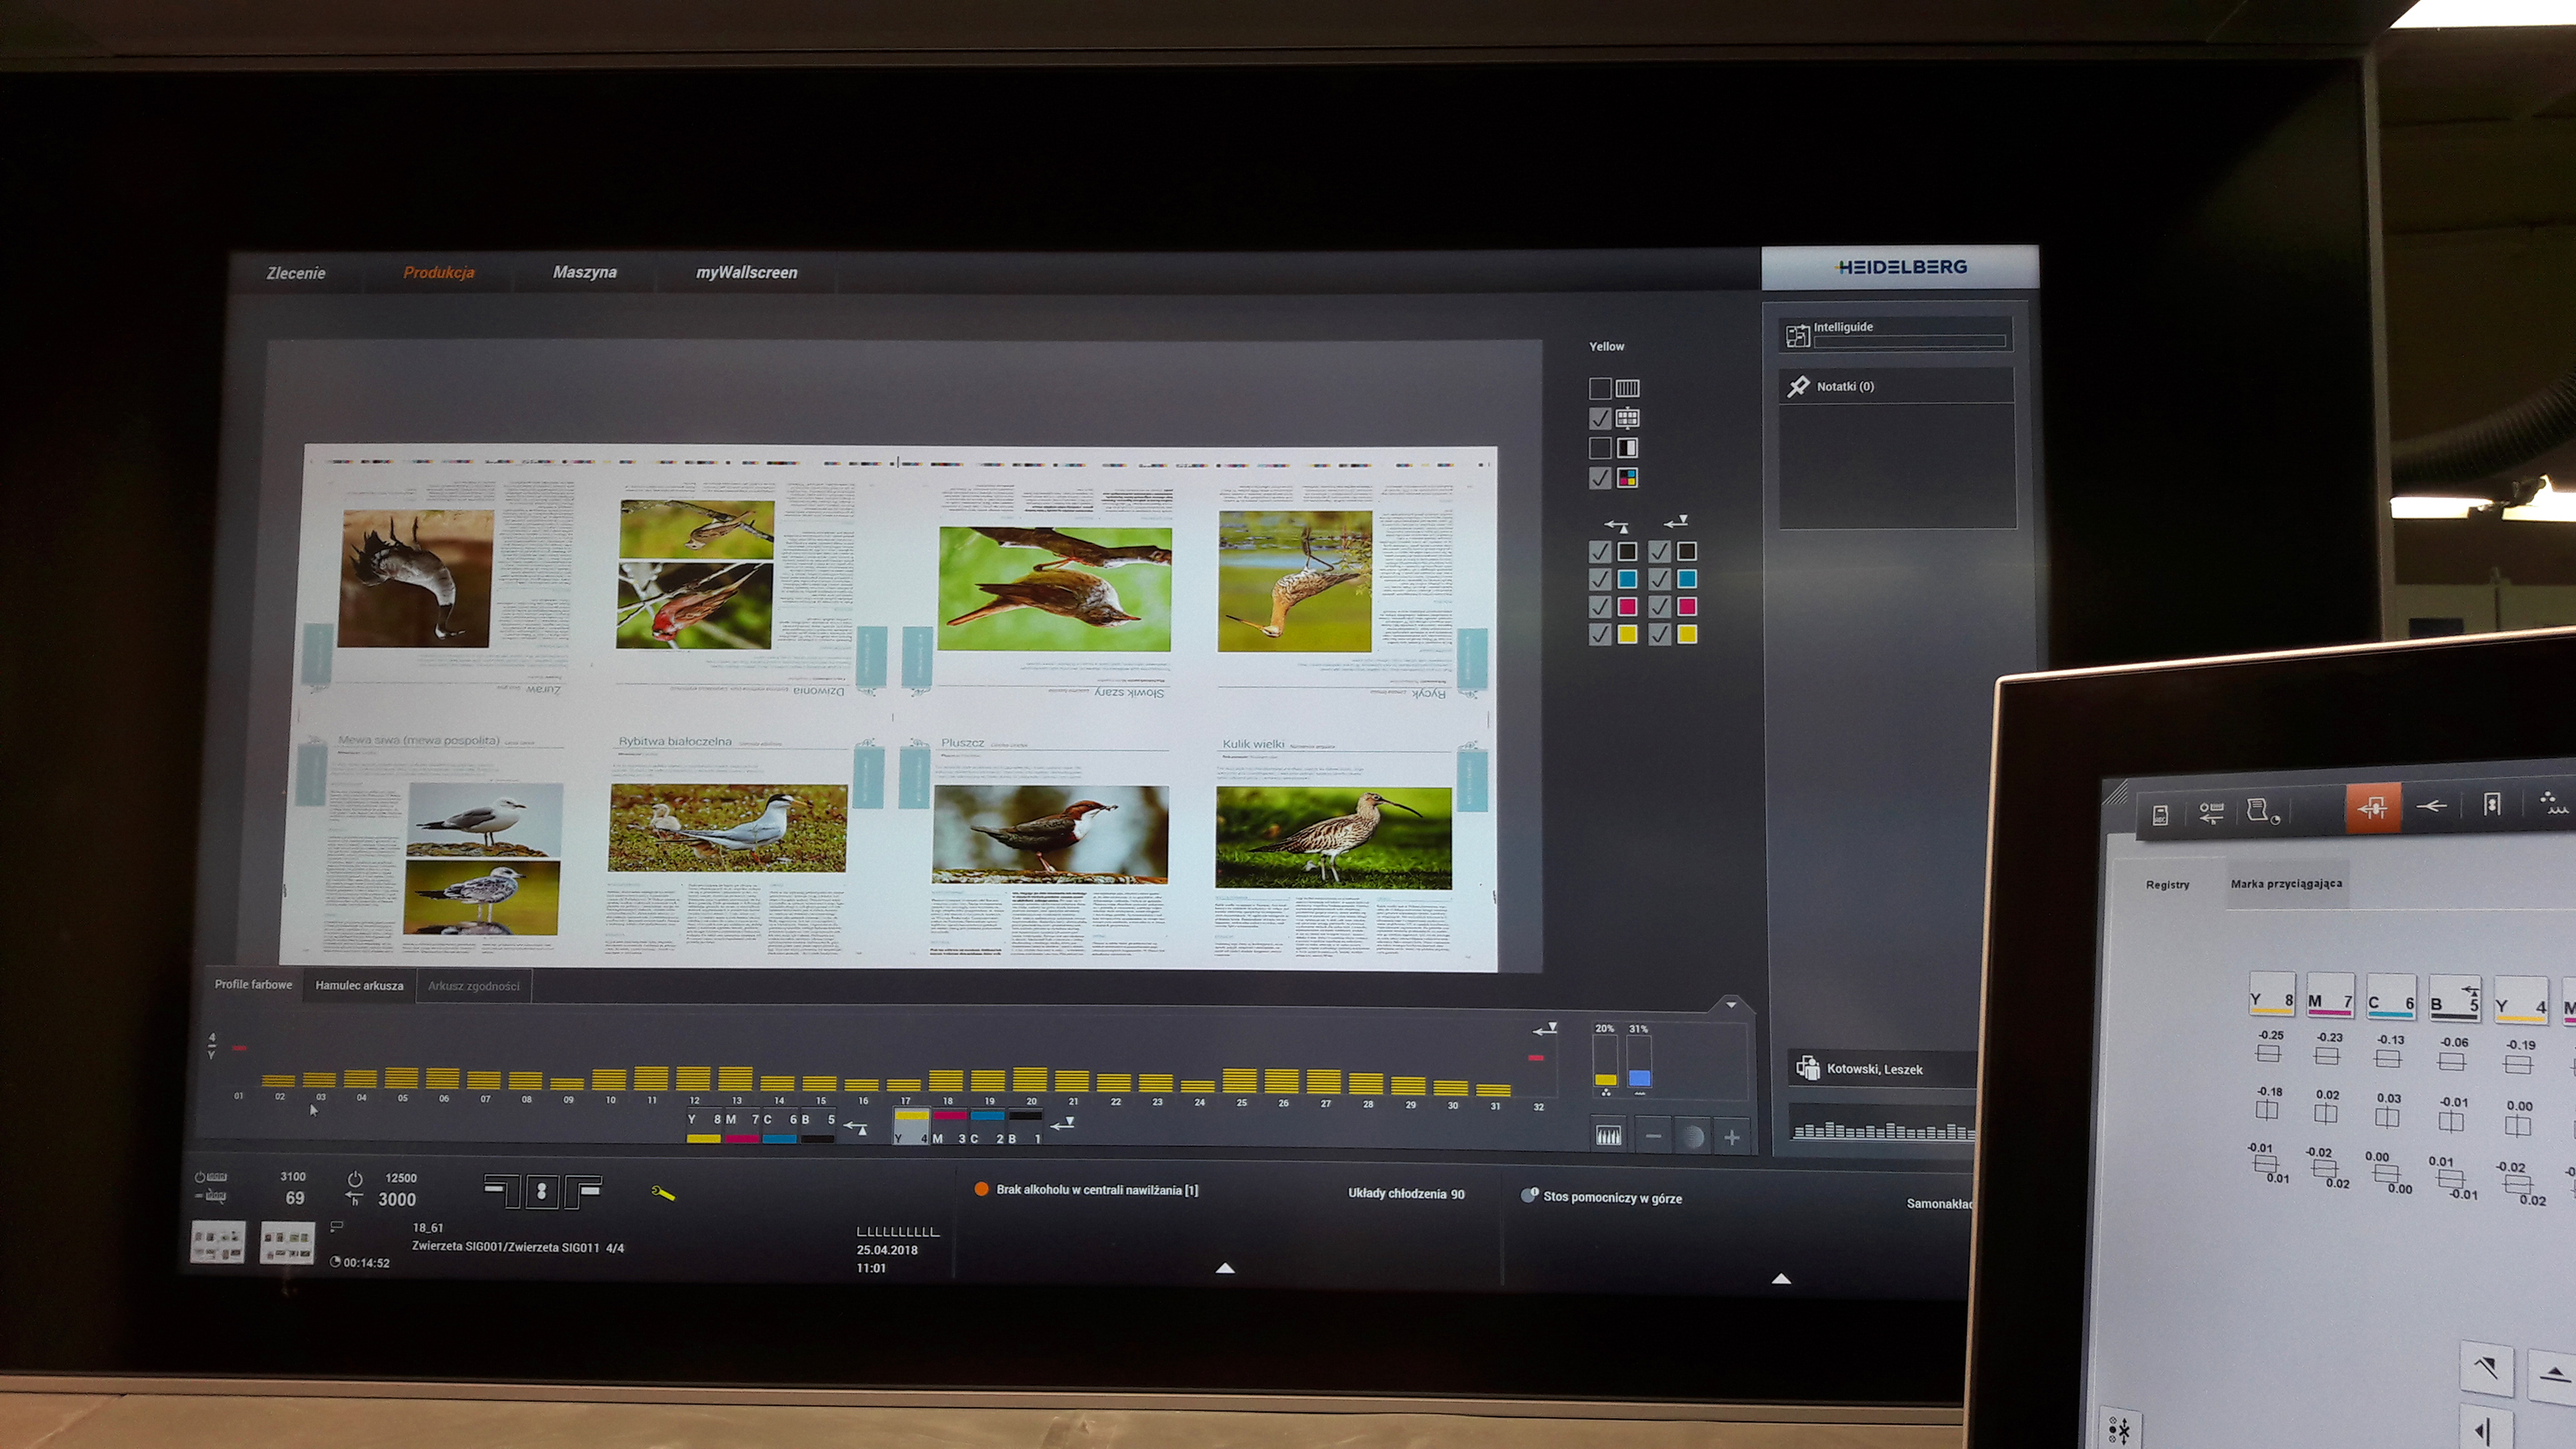Switch to the Hamulec arkusza tab
2576x1449 pixels.
coord(359,985)
